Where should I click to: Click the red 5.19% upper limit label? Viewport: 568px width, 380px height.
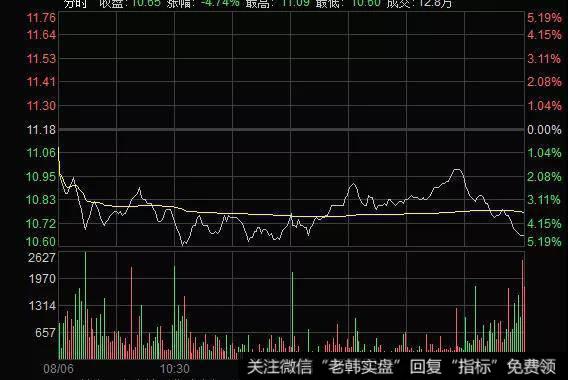click(x=544, y=17)
